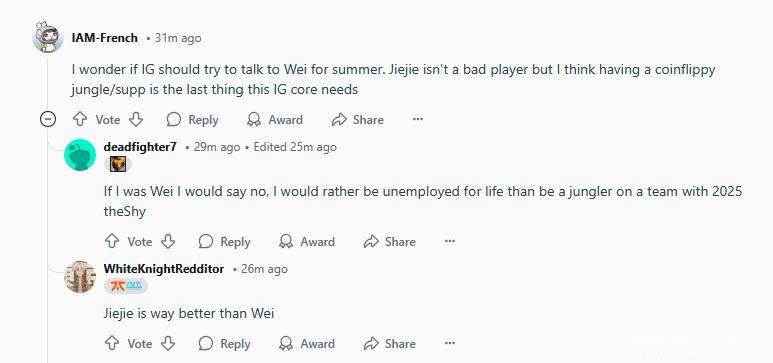
Task: Reply to IAM-French's comment
Action: coord(192,119)
